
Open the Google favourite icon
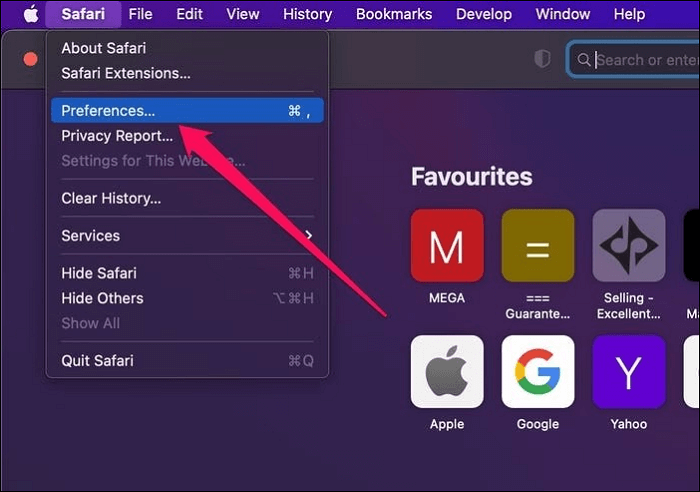coord(538,371)
